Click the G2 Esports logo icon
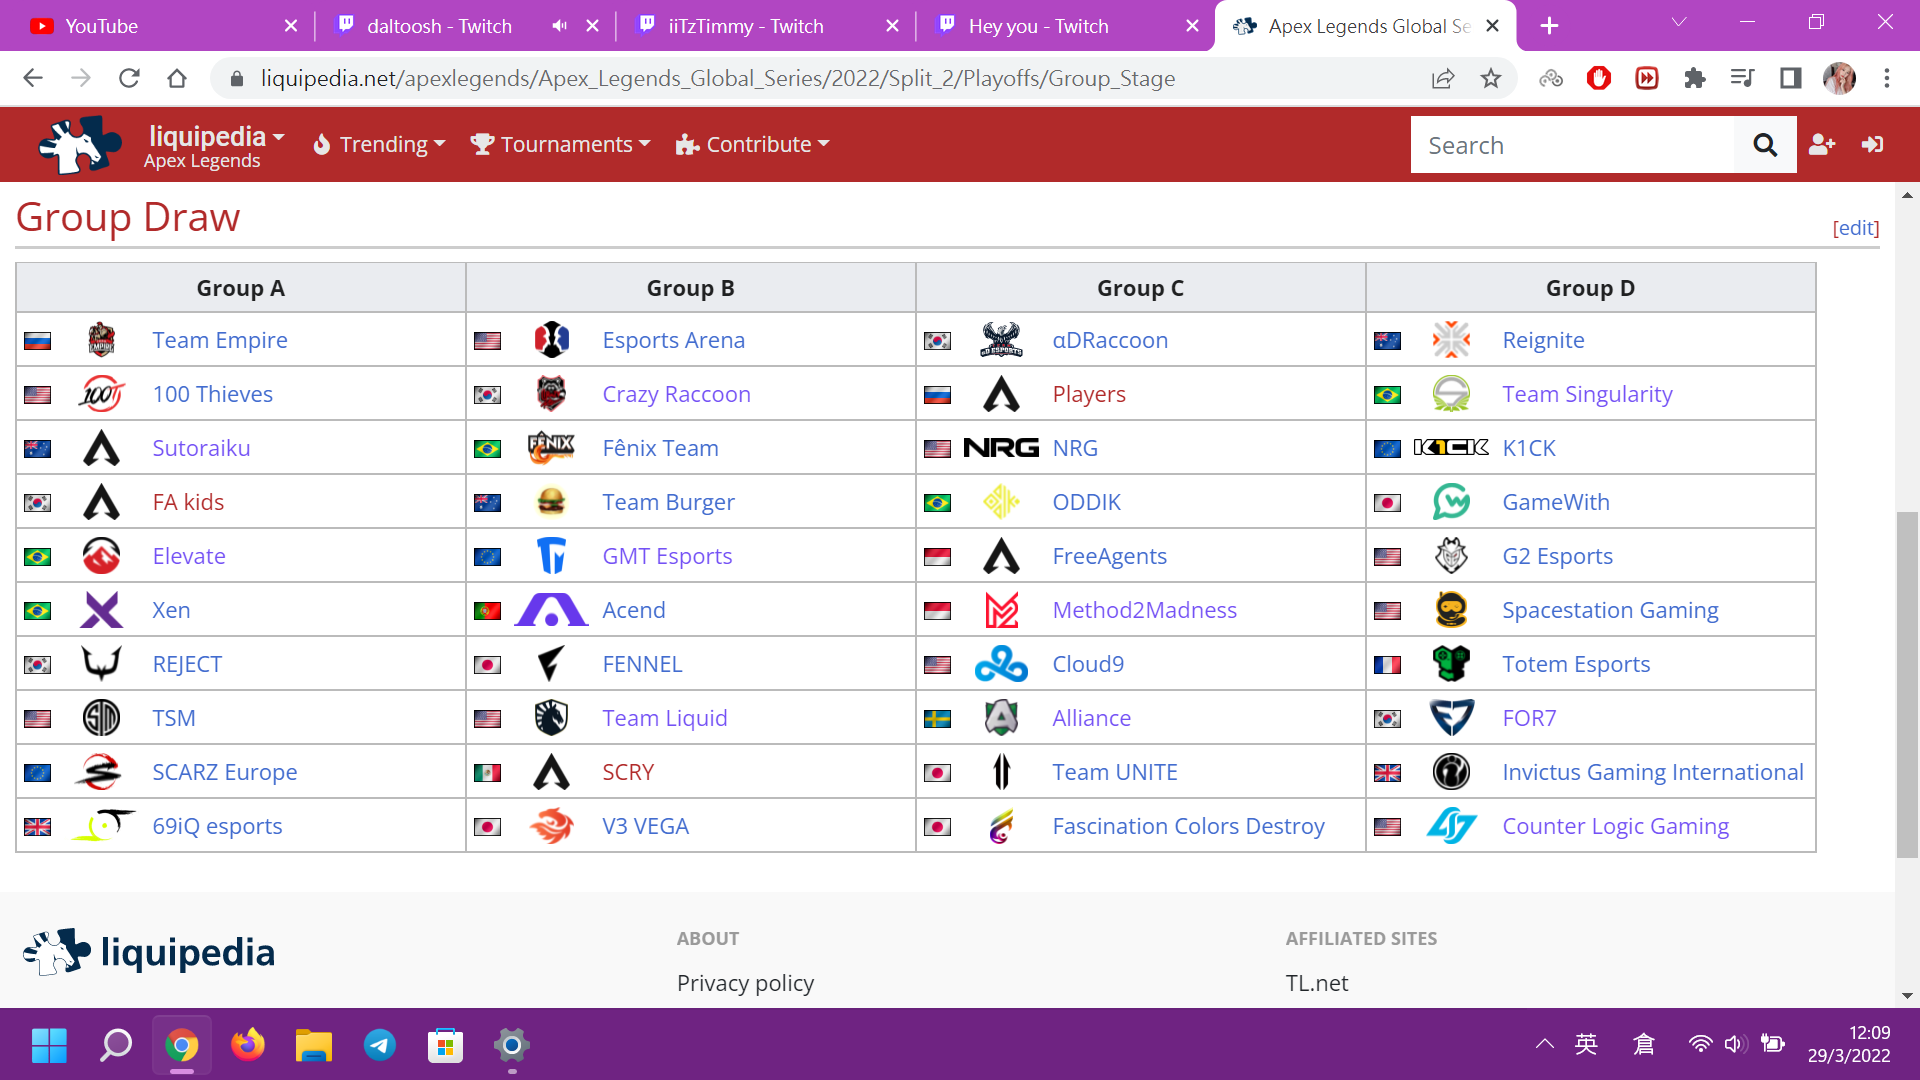The width and height of the screenshot is (1920, 1080). click(1451, 556)
